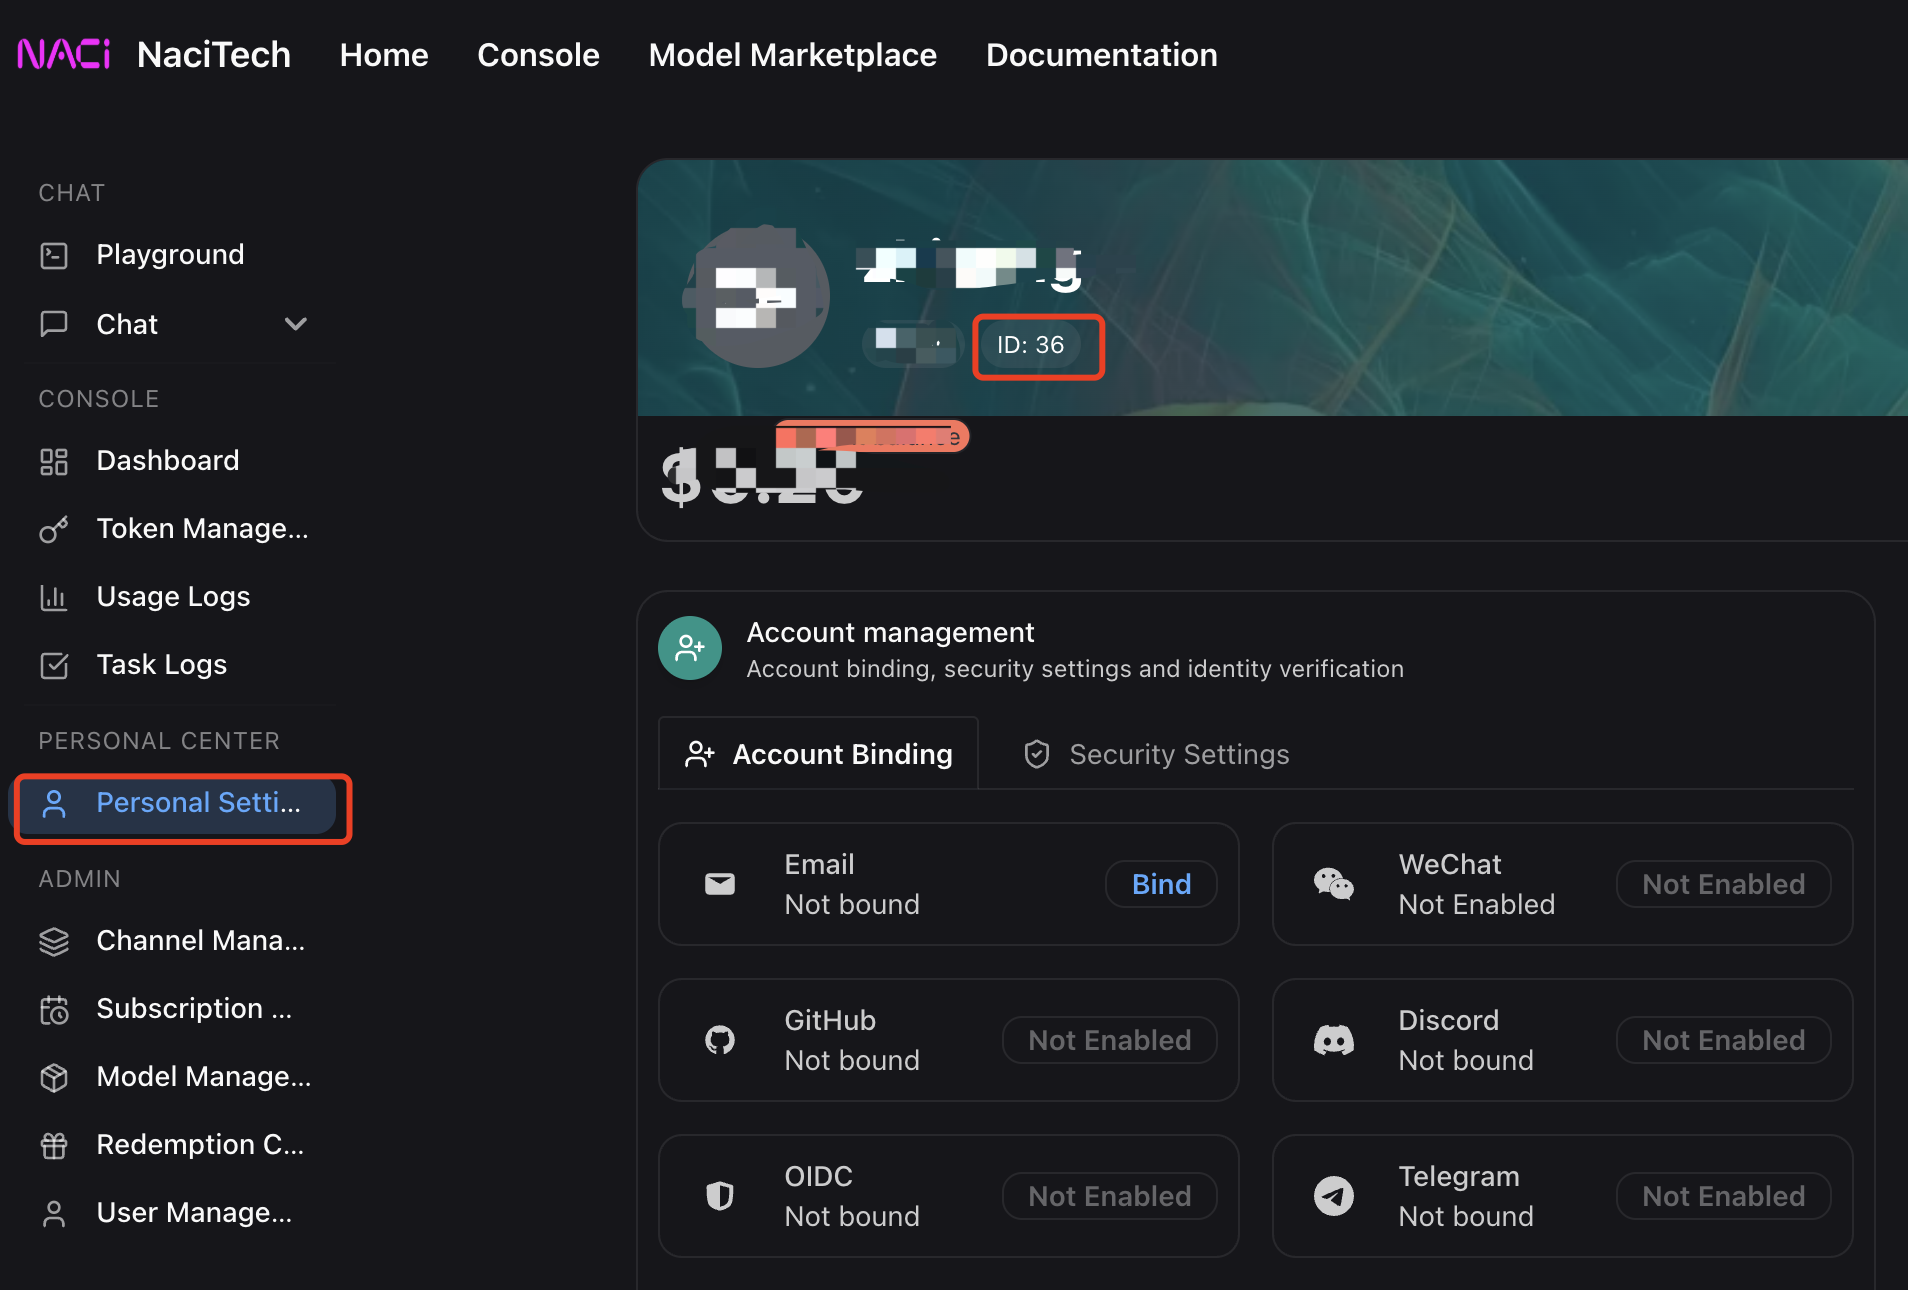Click the Discord logo icon
The height and width of the screenshot is (1290, 1908).
1334,1040
